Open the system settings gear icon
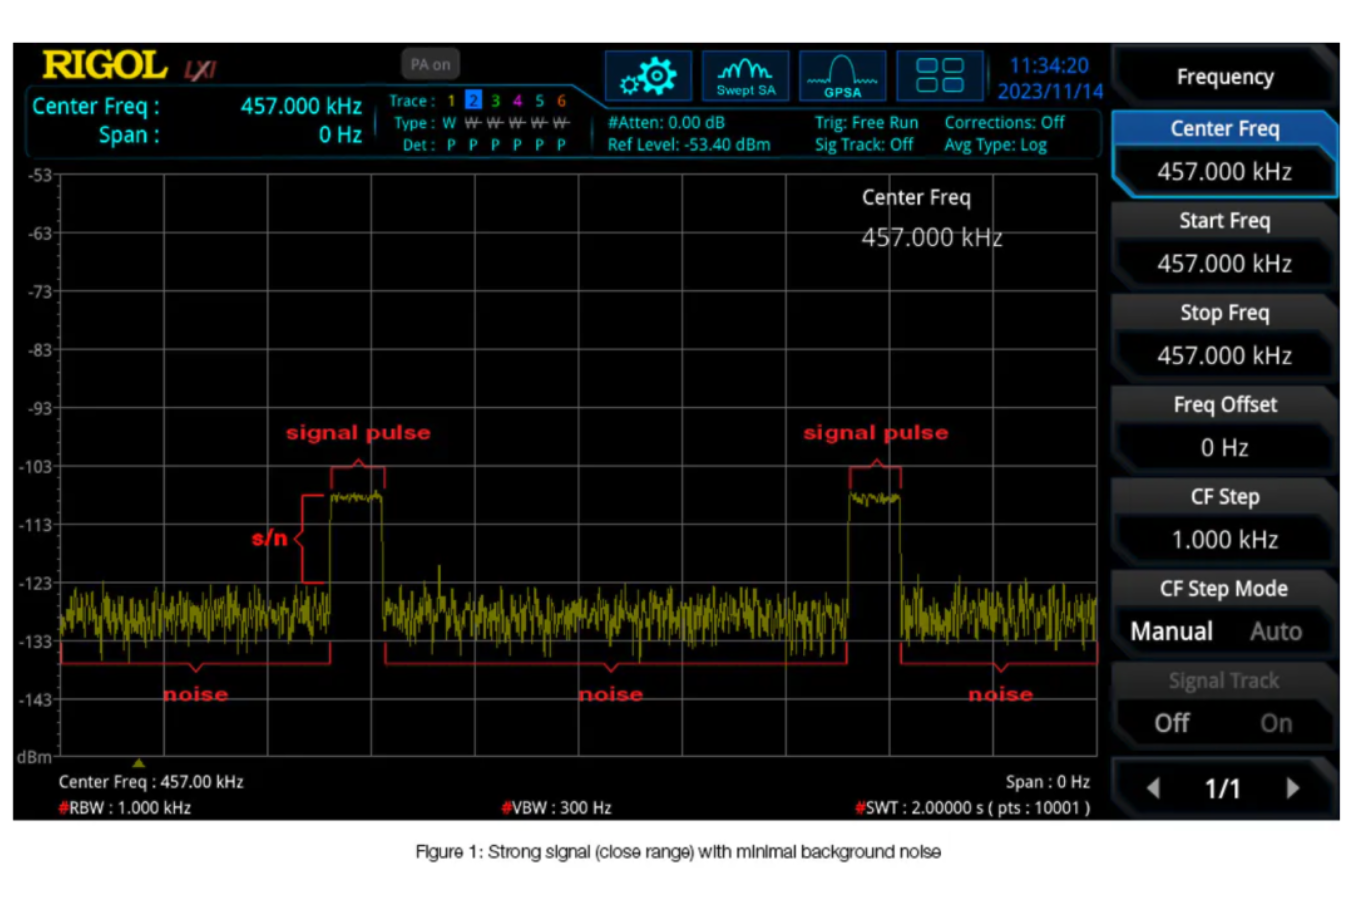The height and width of the screenshot is (912, 1360). [648, 77]
